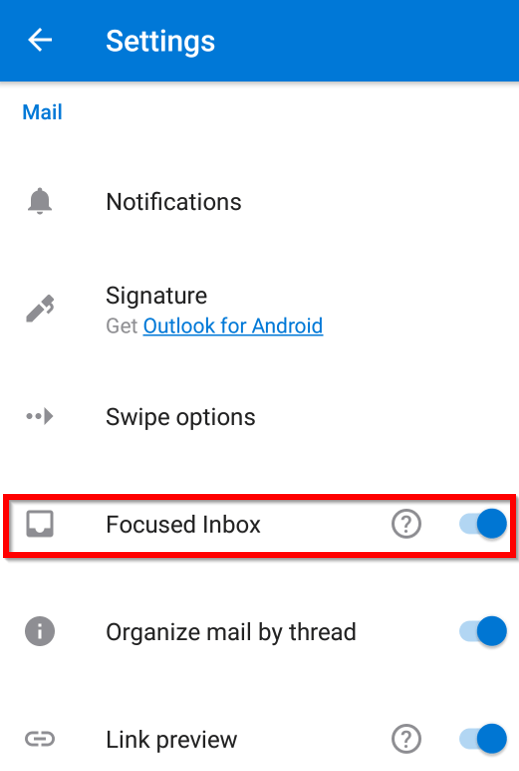Click the Link preview chain icon

pos(40,739)
